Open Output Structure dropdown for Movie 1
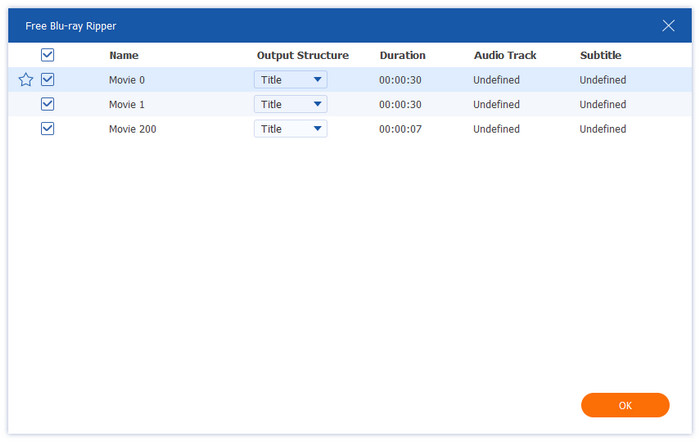Viewport: 700px width, 442px height. pyautogui.click(x=290, y=104)
